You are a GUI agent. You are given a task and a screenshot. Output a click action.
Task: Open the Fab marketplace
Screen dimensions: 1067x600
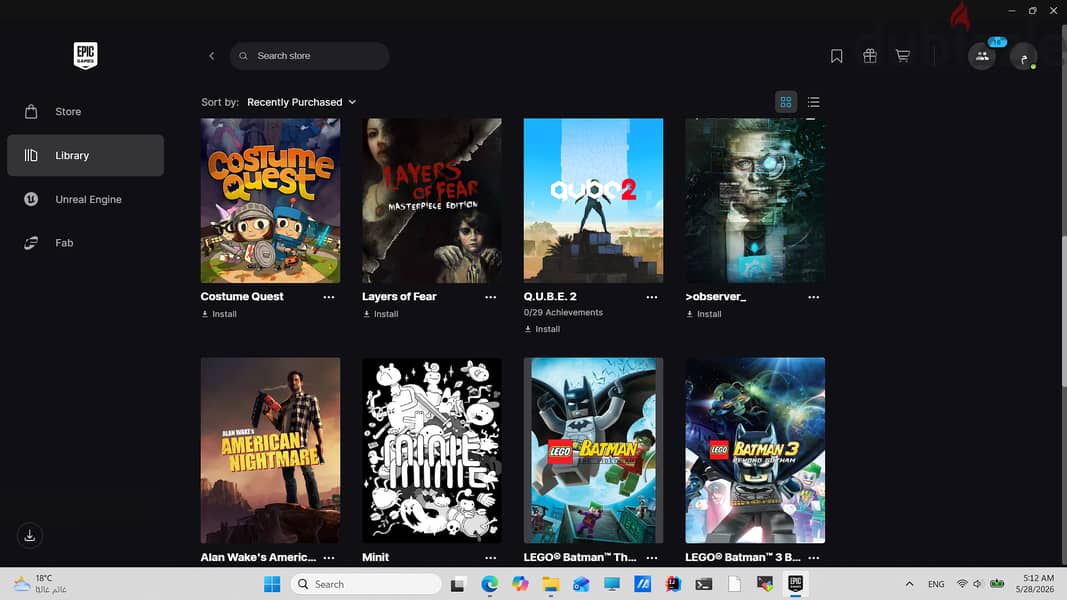[x=85, y=243]
